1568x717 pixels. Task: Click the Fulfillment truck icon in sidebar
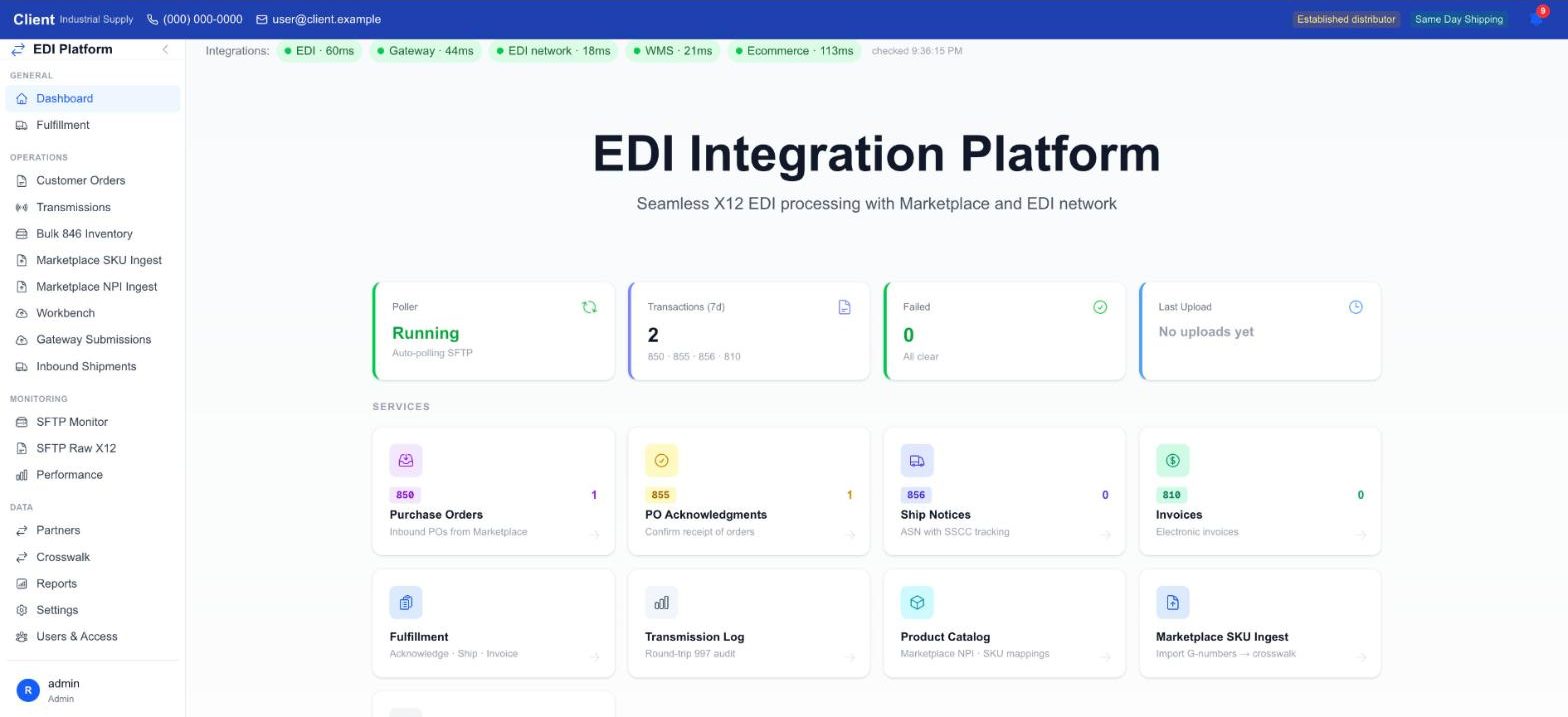pos(22,125)
